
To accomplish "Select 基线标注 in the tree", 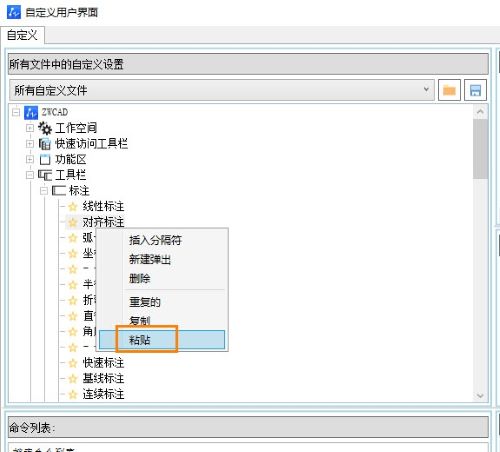I will [x=103, y=378].
